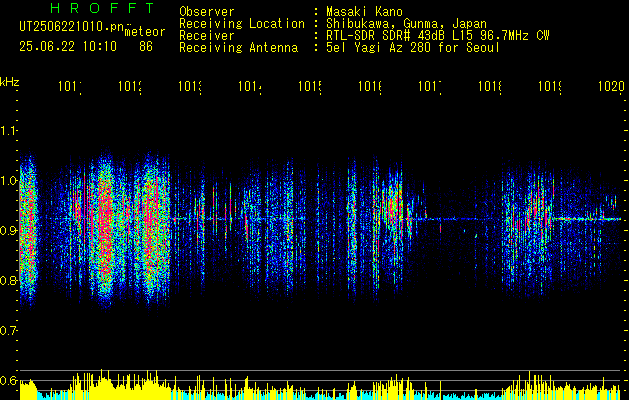The image size is (629, 400).
Task: Select the filename UT2506221010.pn
Action: pos(72,27)
